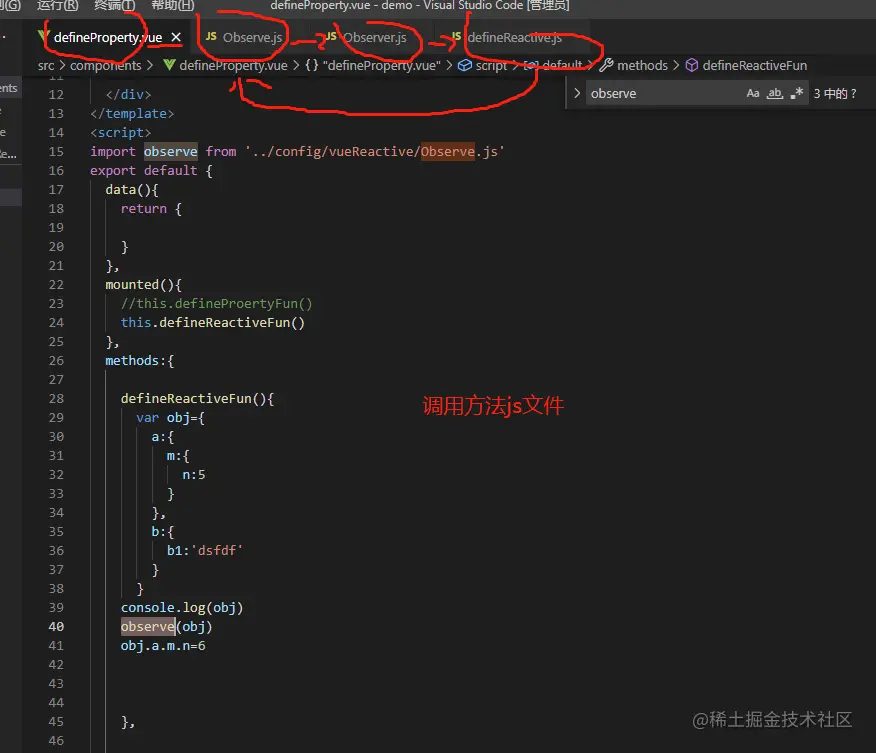Click the data(){ line
The width and height of the screenshot is (876, 753).
(132, 189)
